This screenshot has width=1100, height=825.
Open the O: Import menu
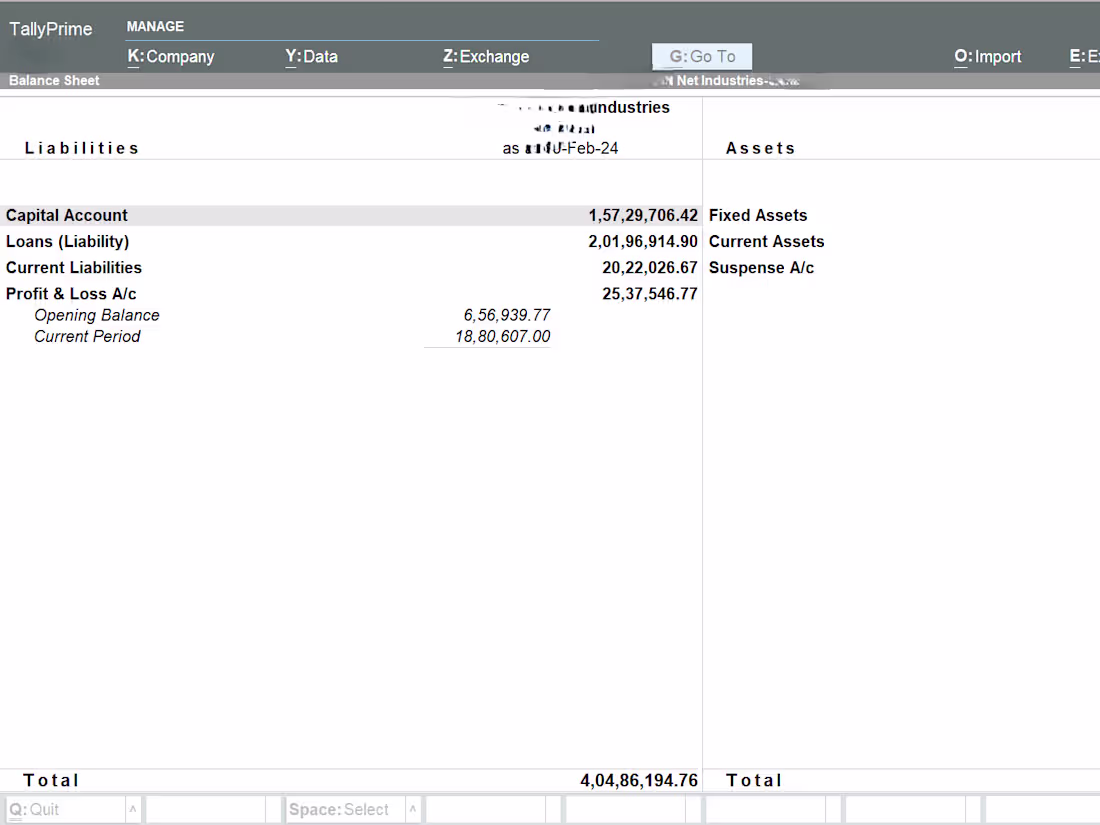point(987,57)
